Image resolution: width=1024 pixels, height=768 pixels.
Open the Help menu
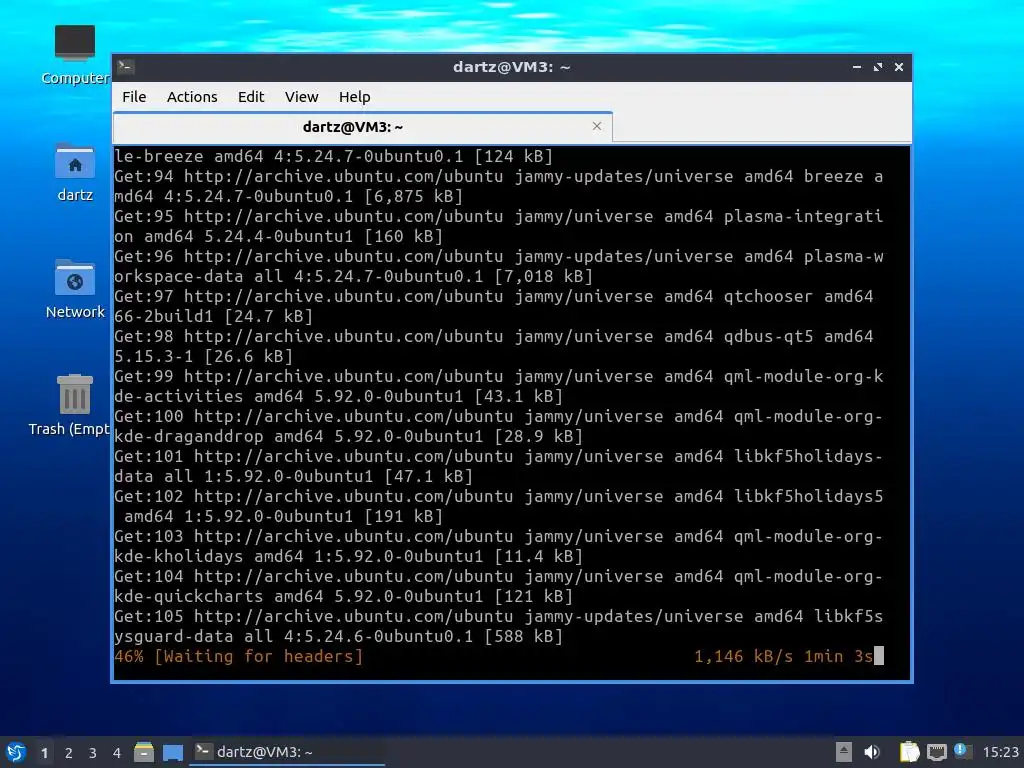(x=355, y=97)
